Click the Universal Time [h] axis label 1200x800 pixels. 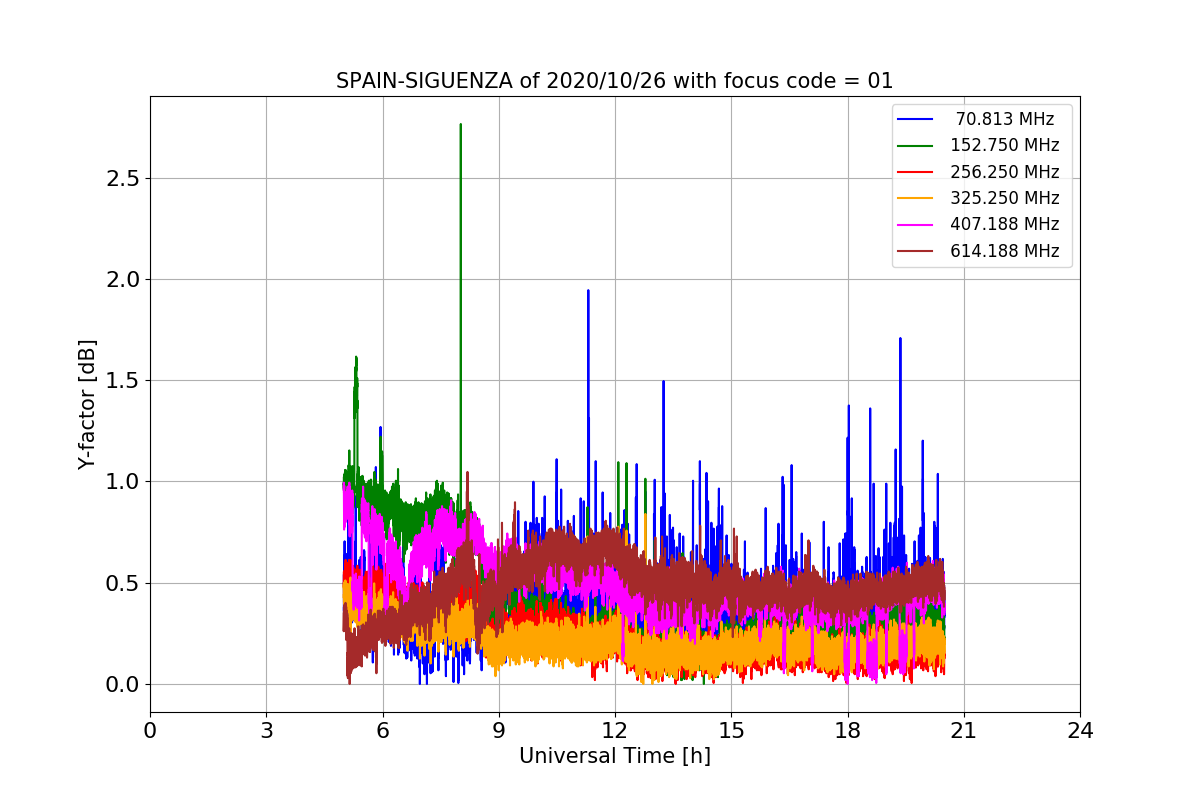615,757
